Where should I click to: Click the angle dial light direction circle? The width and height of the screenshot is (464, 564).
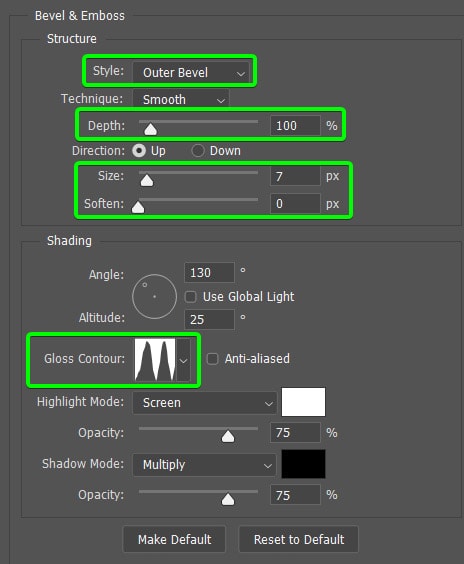click(154, 296)
